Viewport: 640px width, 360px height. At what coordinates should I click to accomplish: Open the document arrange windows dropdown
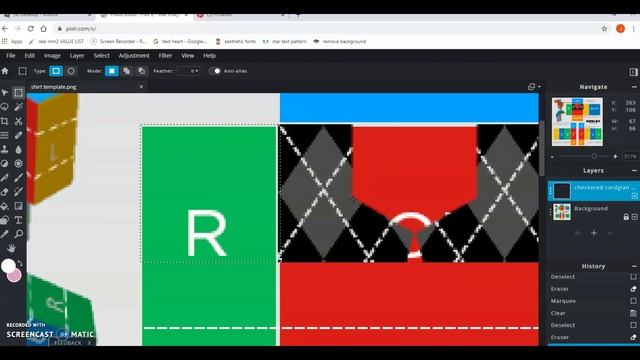pos(534,87)
